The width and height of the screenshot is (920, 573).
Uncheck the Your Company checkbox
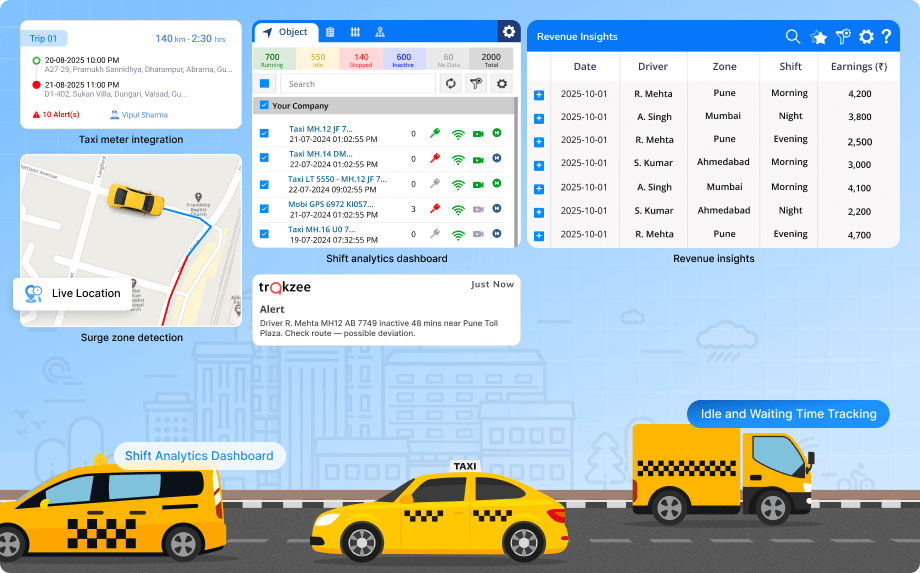[264, 106]
